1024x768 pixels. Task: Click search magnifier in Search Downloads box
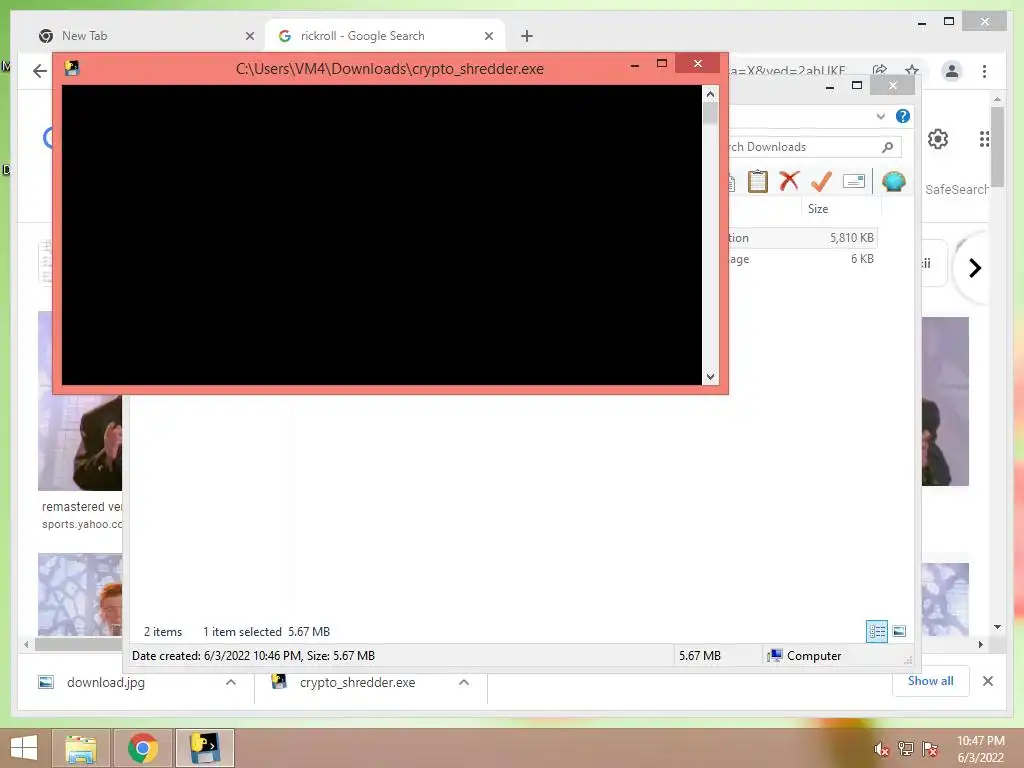(x=887, y=147)
